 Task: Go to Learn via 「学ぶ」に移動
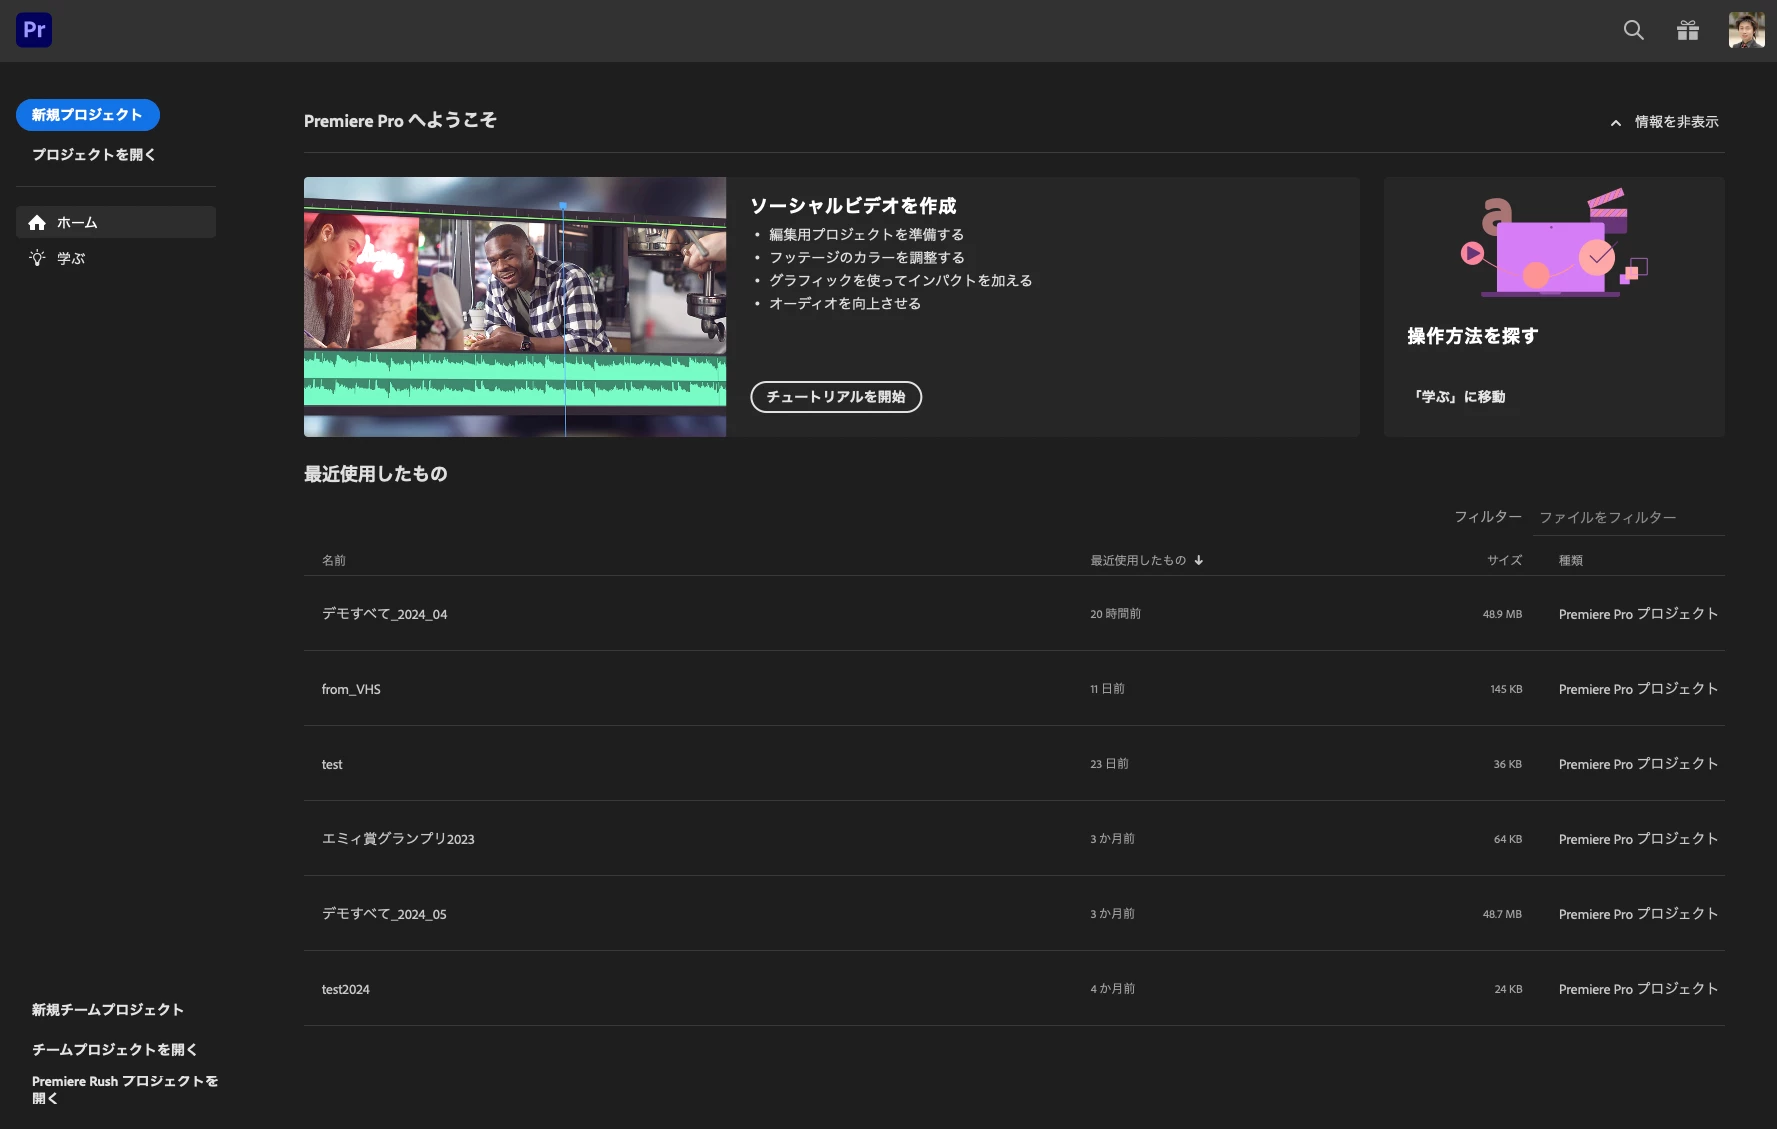click(x=1459, y=397)
